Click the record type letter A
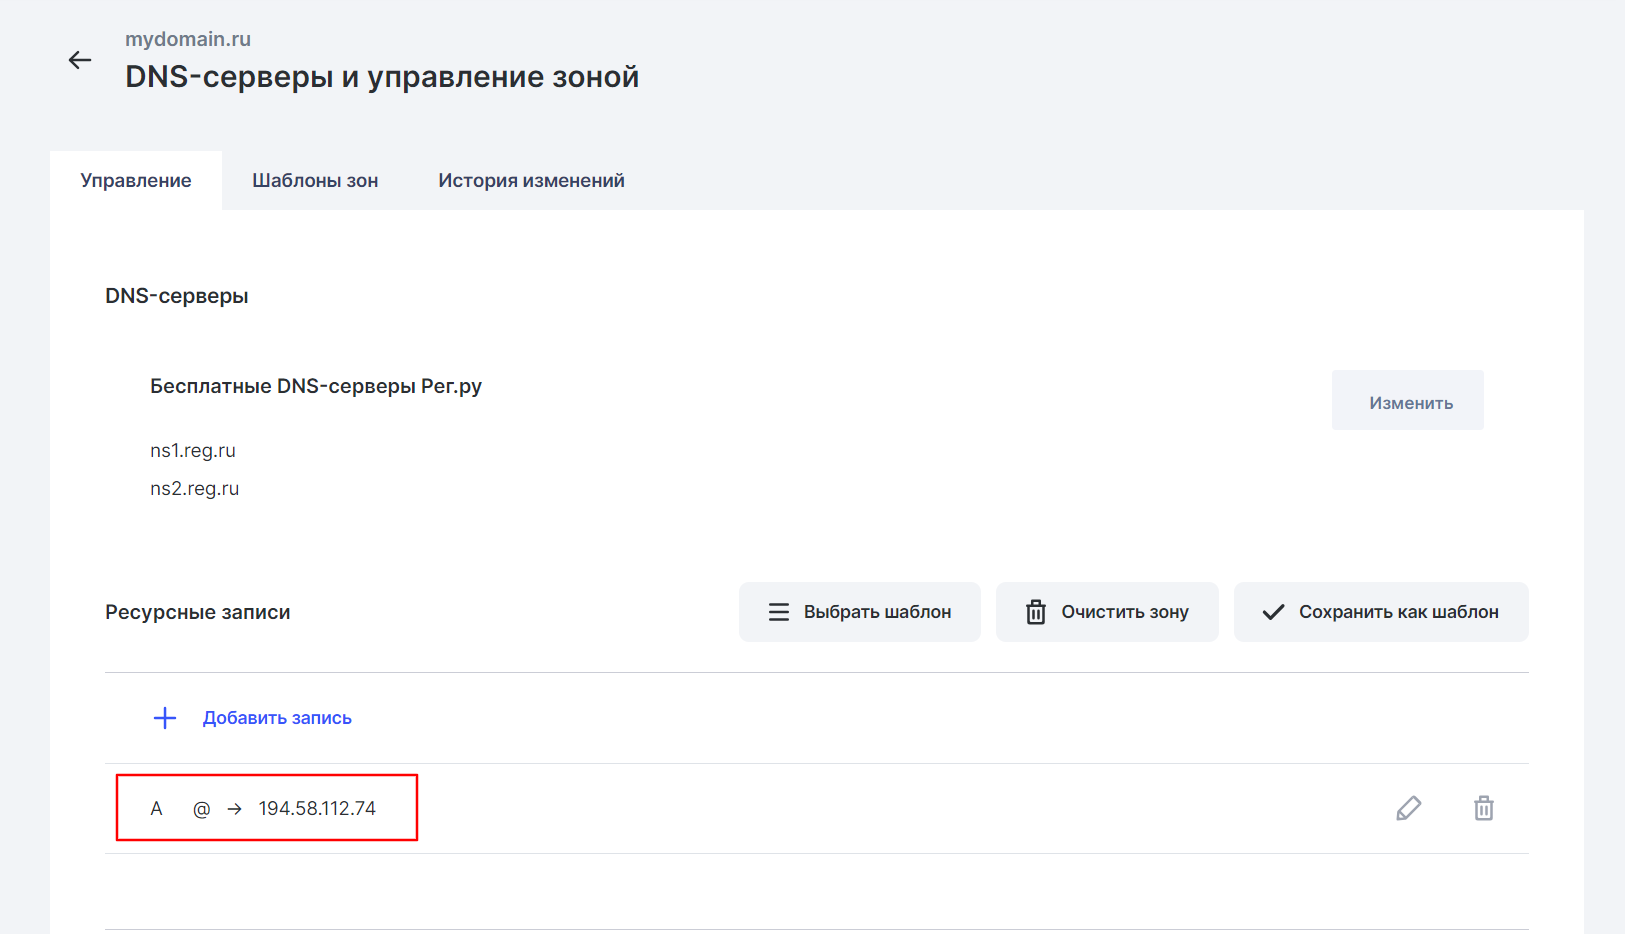 tap(156, 808)
